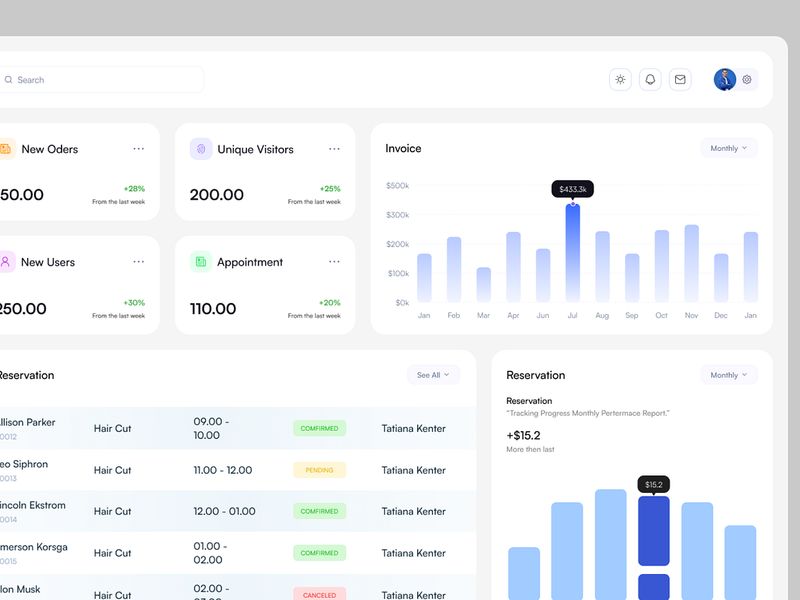Click the New Users person icon
800x600 pixels.
[6, 262]
